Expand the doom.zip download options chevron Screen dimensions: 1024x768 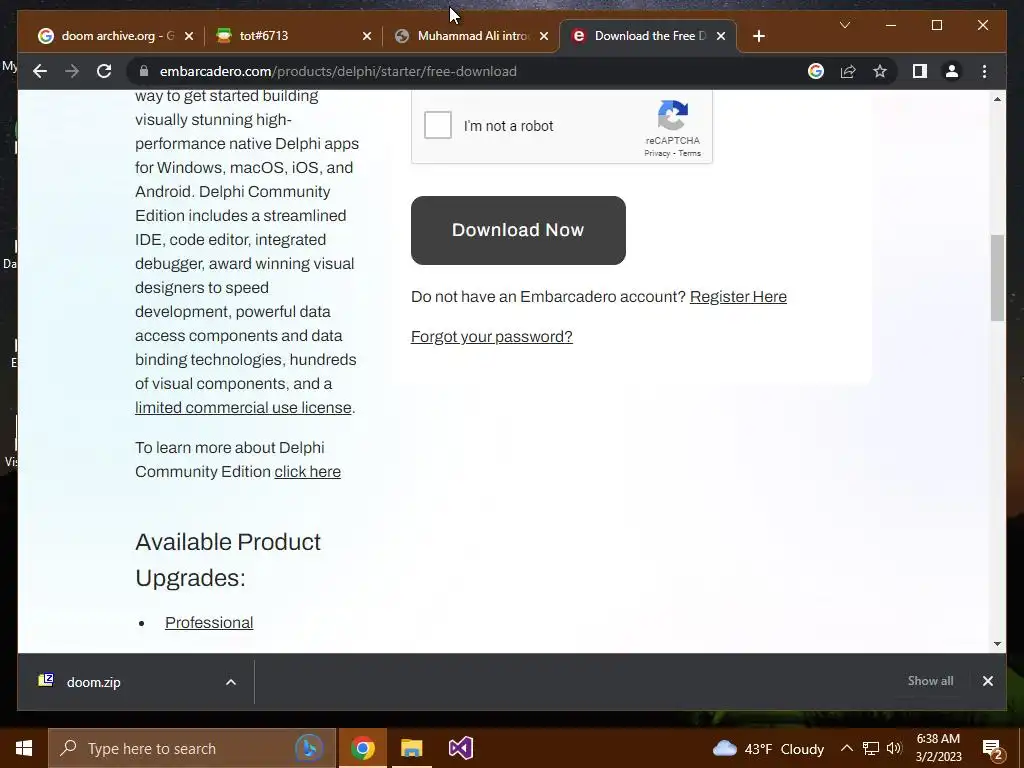tap(231, 682)
